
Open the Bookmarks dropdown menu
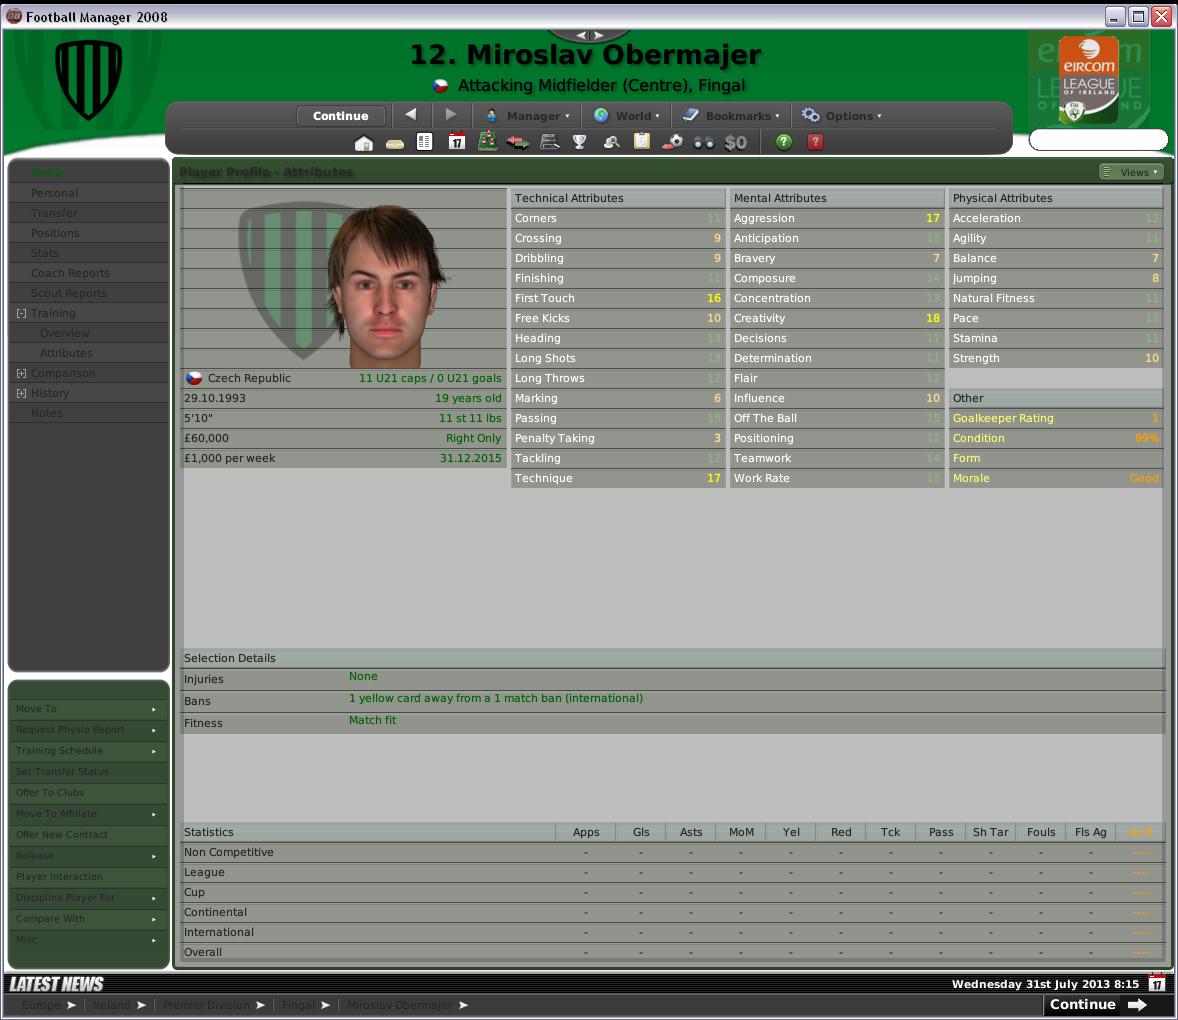click(x=731, y=116)
